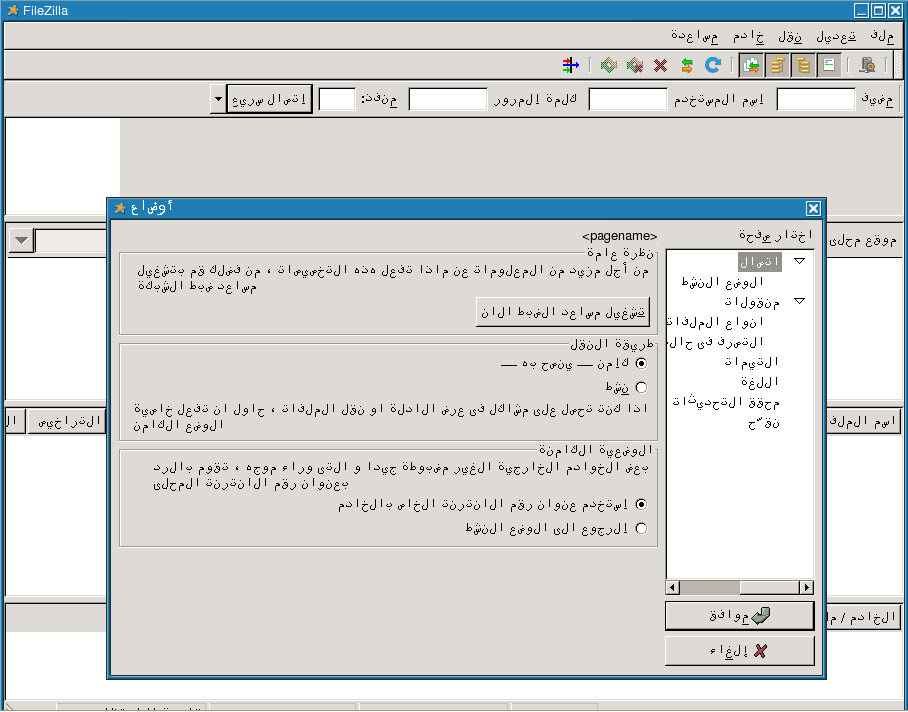Viewport: 908px width, 712px height.
Task: Open the 'تعديل' menu
Action: point(836,36)
